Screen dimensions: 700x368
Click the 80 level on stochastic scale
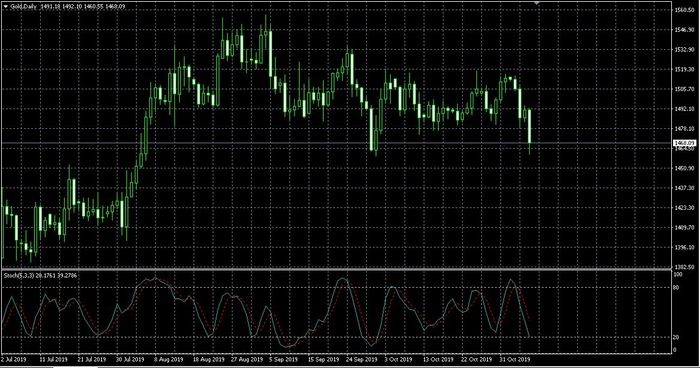[x=676, y=288]
